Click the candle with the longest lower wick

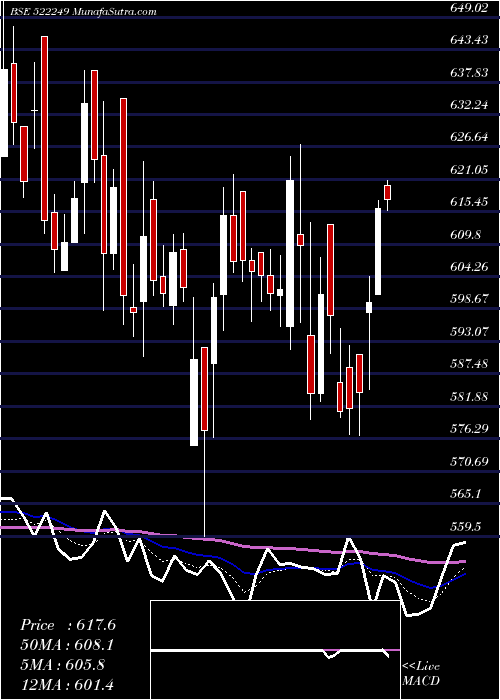204,388
